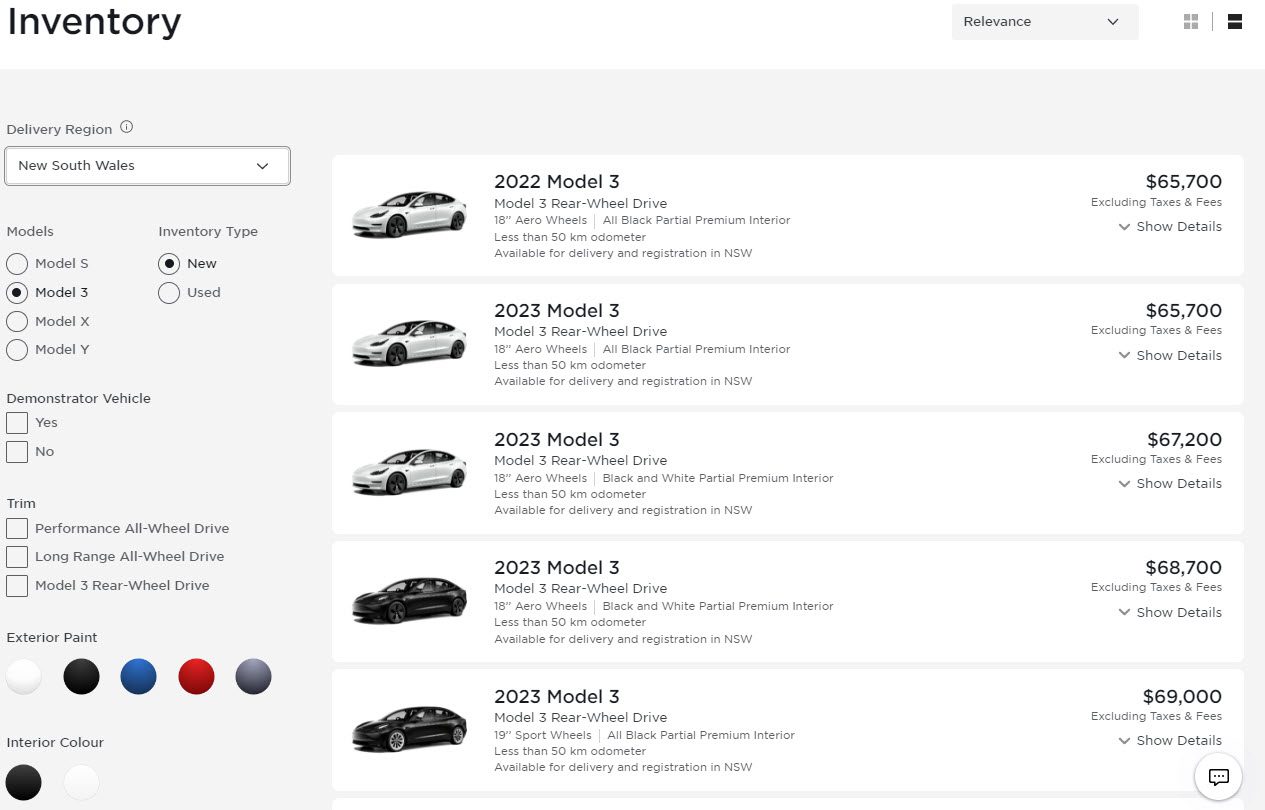Expand Show Details for the 2022 Model 3

(1170, 226)
